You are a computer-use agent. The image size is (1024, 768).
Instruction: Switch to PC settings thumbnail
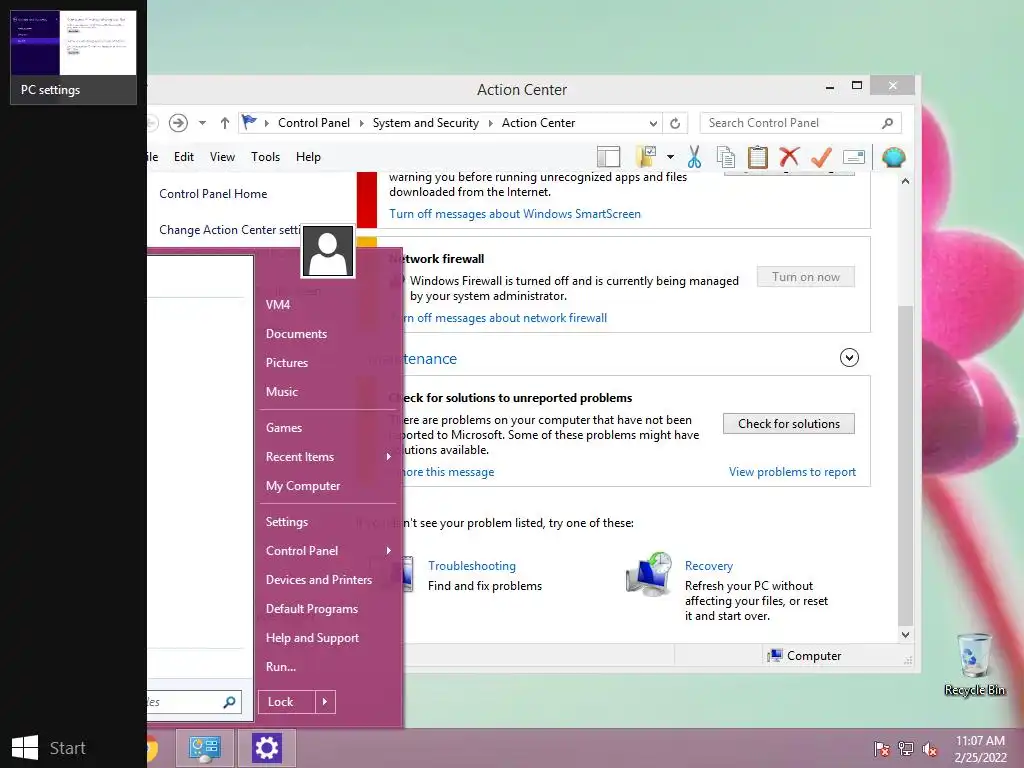click(74, 57)
